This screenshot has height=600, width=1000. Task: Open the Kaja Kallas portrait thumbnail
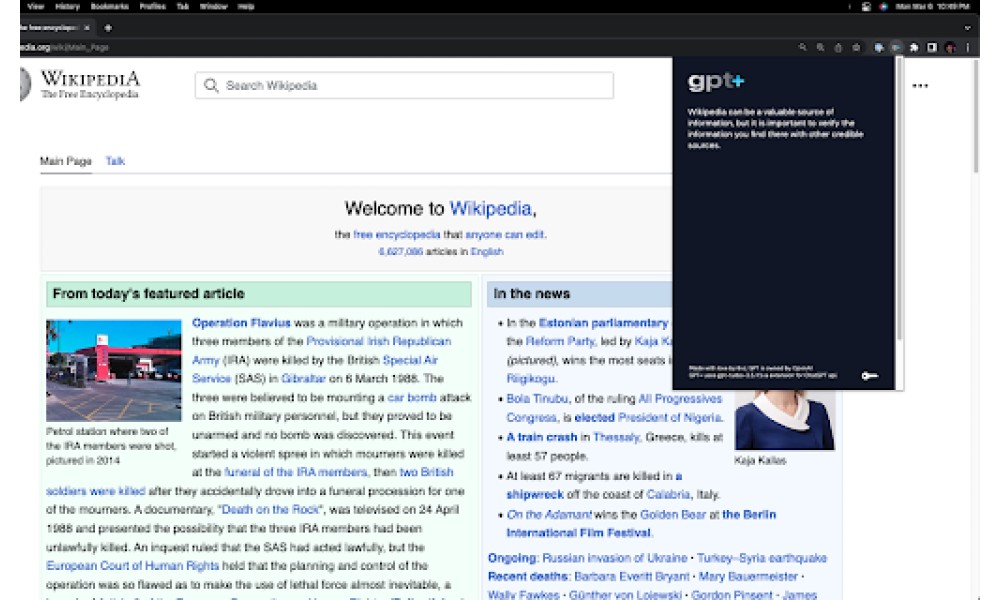pyautogui.click(x=784, y=420)
